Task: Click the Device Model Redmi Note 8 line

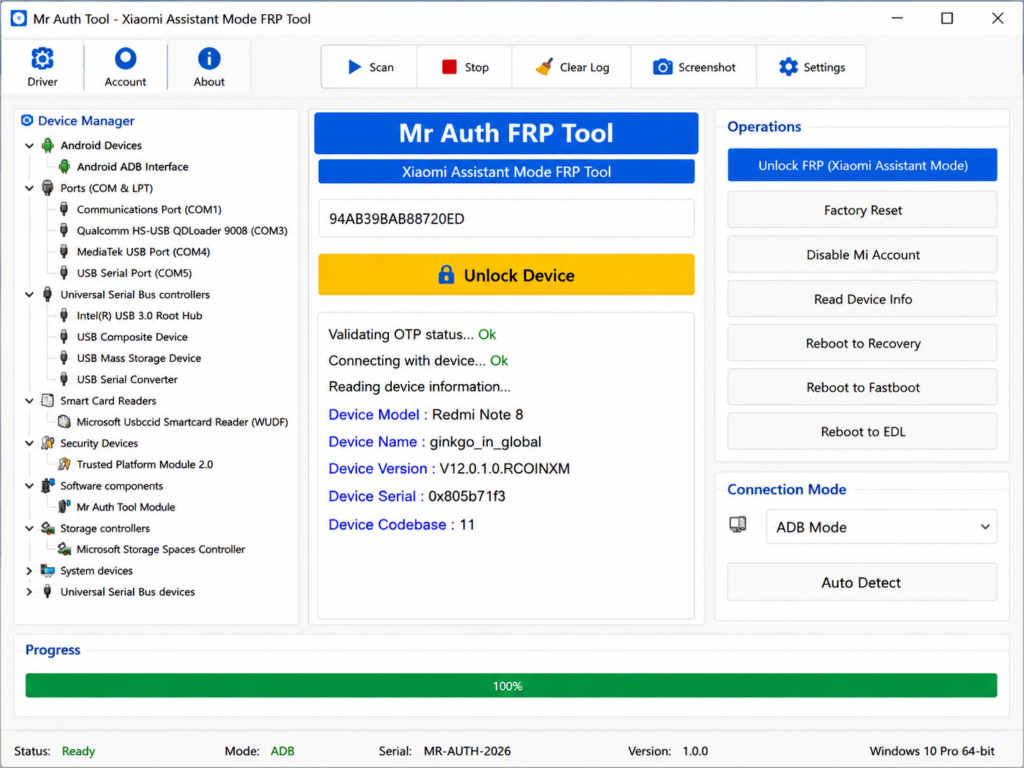Action: tap(426, 414)
